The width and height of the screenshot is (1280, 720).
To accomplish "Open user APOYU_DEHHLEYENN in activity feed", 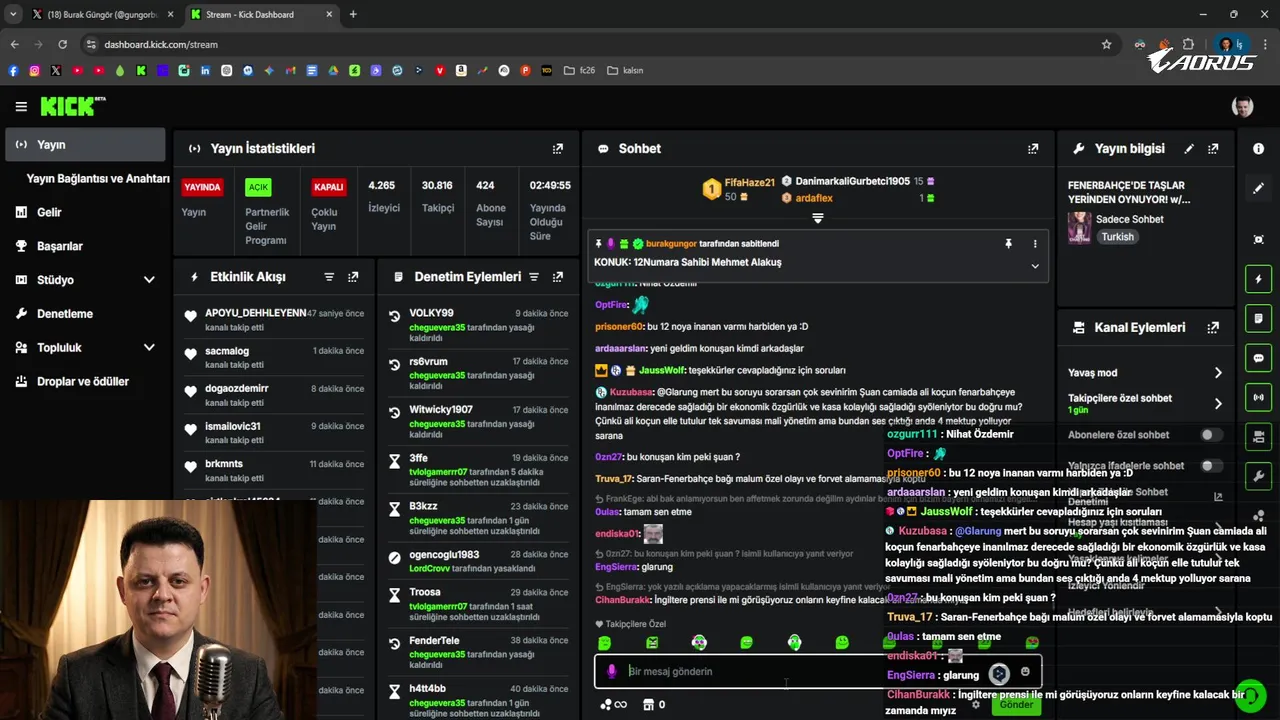I will (x=256, y=313).
